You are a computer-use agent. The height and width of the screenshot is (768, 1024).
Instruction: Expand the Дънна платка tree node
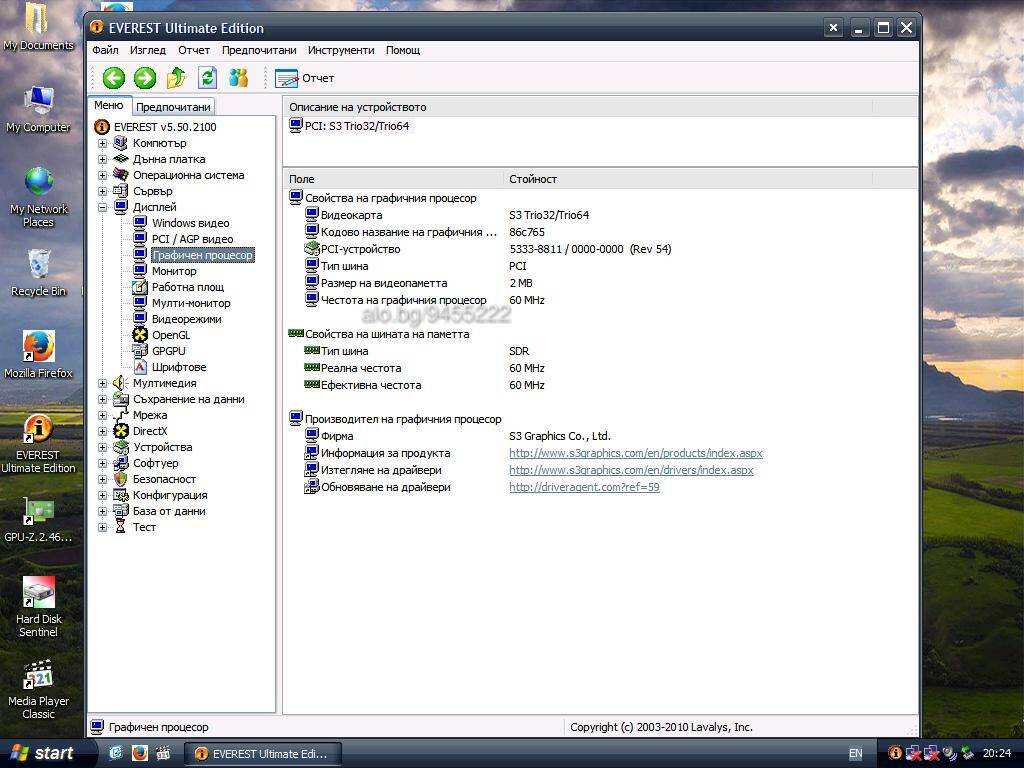[x=103, y=159]
